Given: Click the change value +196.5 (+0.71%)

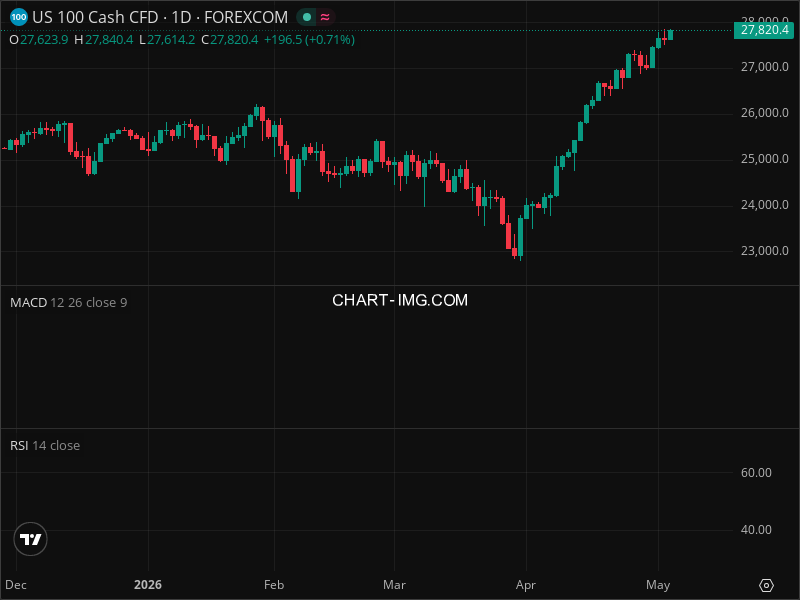Looking at the screenshot, I should click(309, 40).
